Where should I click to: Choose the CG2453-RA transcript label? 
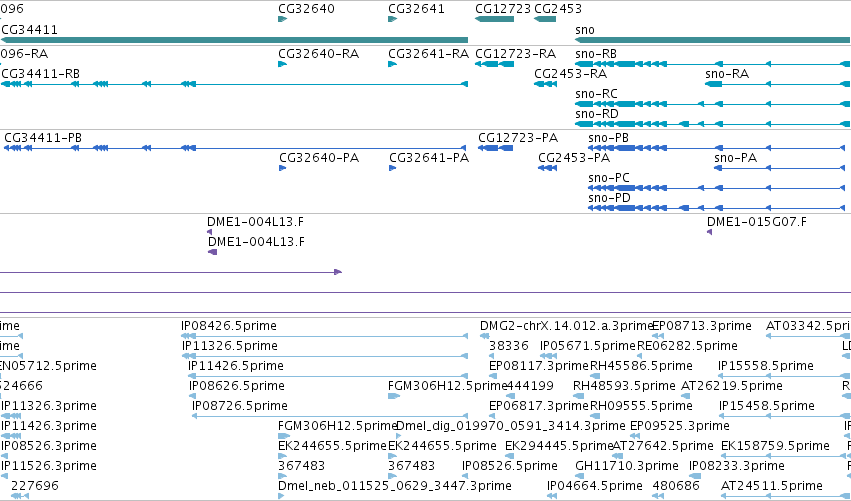pos(570,74)
